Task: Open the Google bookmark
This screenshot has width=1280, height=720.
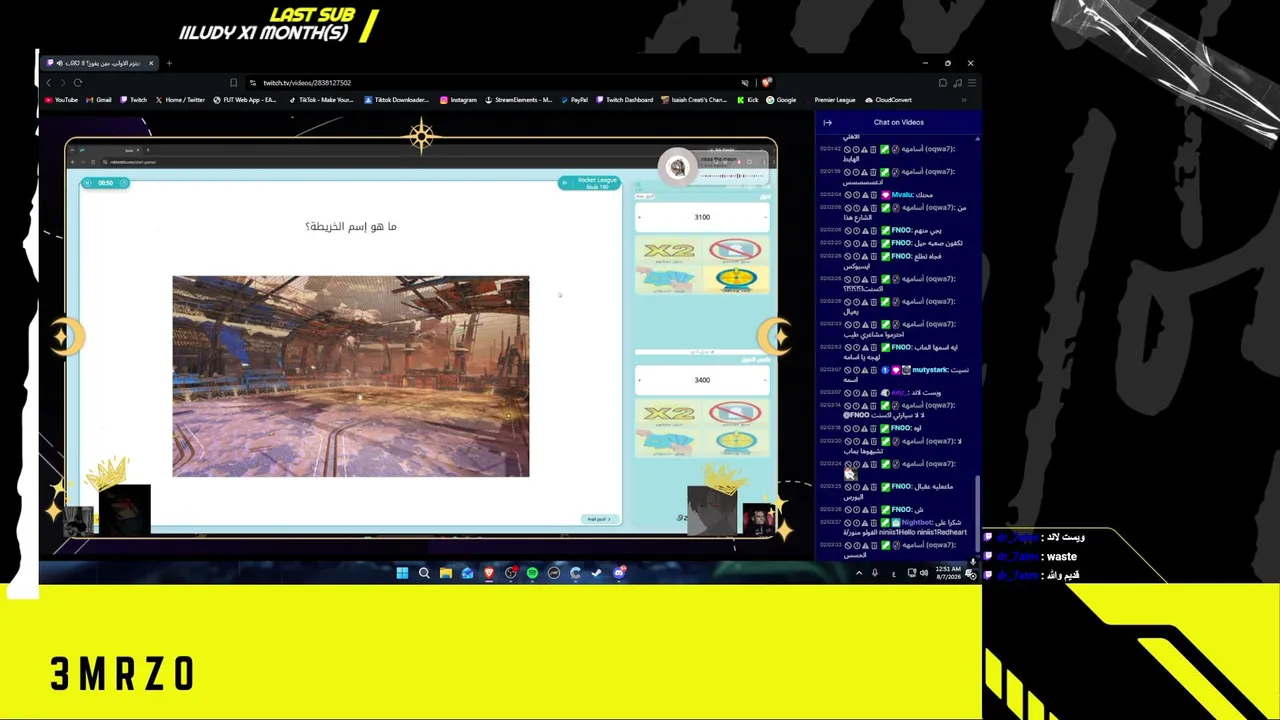Action: [x=782, y=100]
